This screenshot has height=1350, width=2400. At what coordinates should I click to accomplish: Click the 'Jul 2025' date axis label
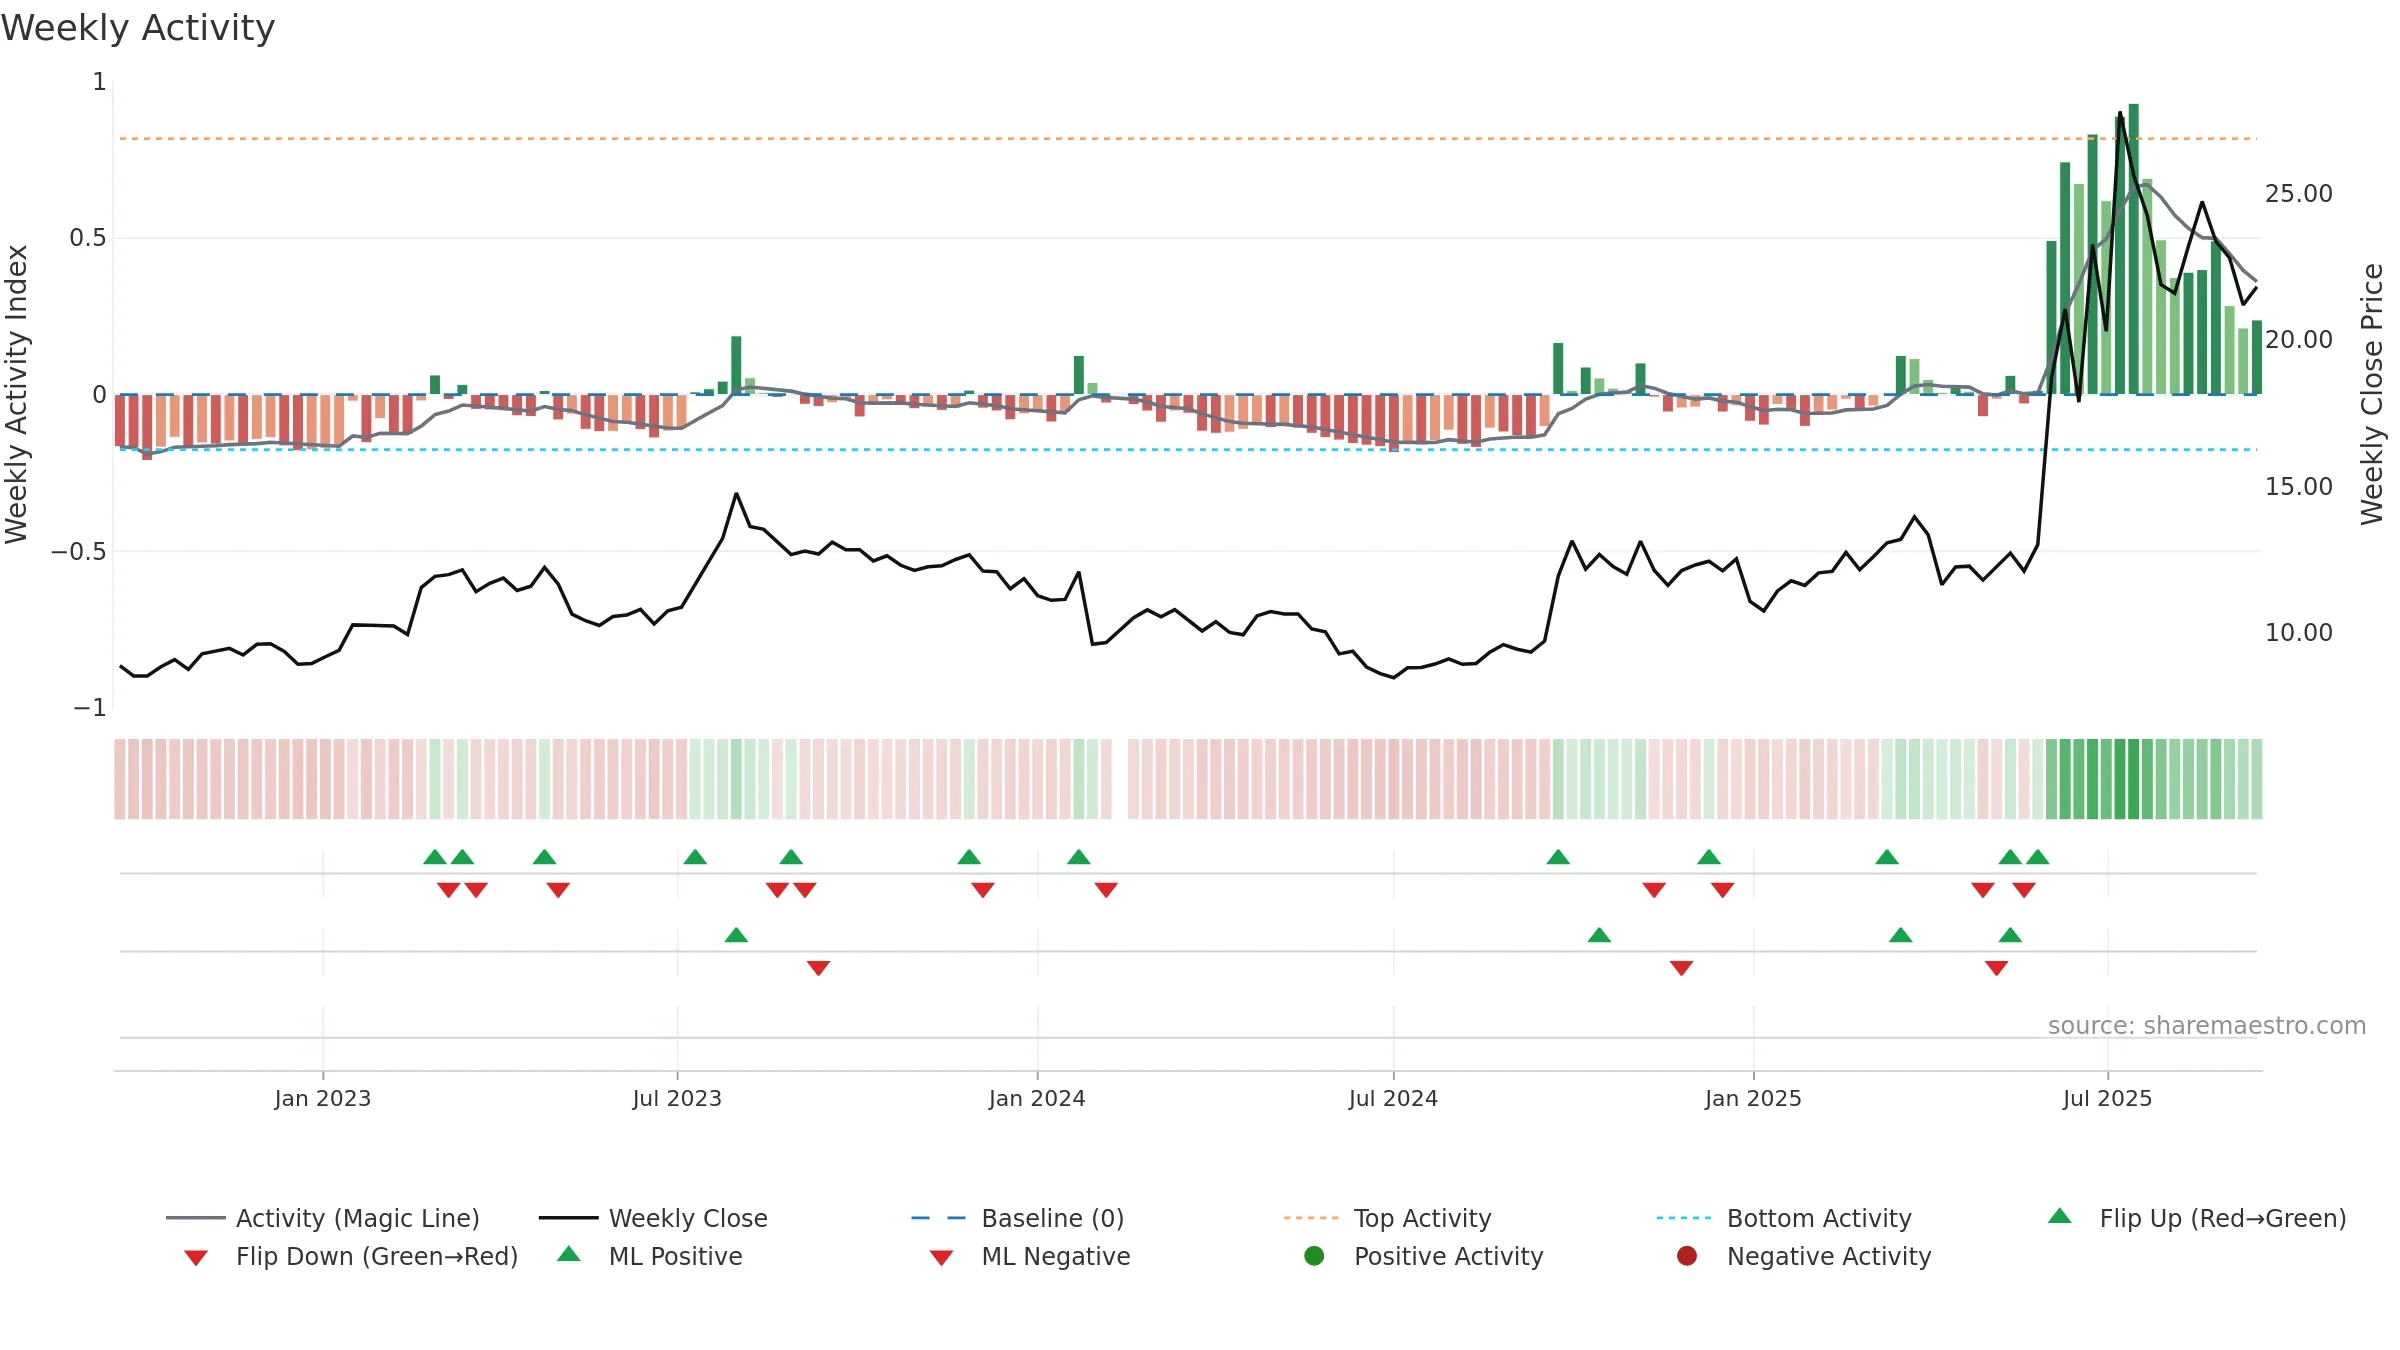[2107, 1098]
